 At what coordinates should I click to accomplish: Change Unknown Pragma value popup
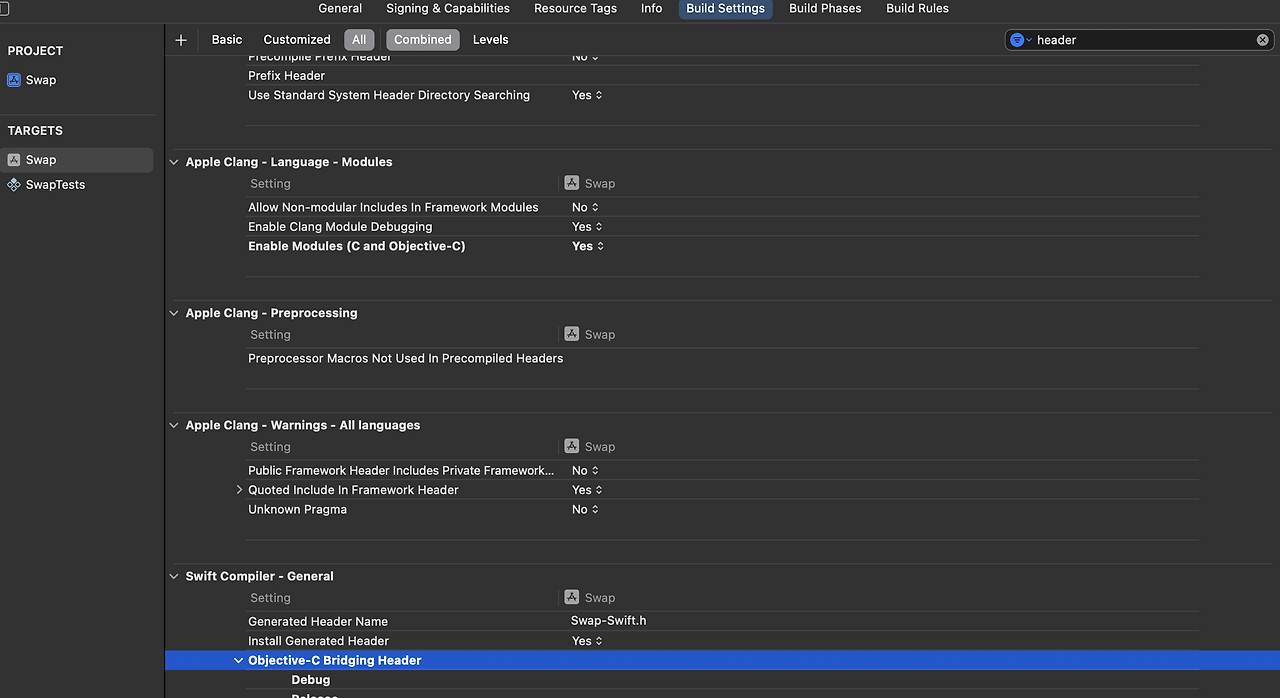click(585, 509)
